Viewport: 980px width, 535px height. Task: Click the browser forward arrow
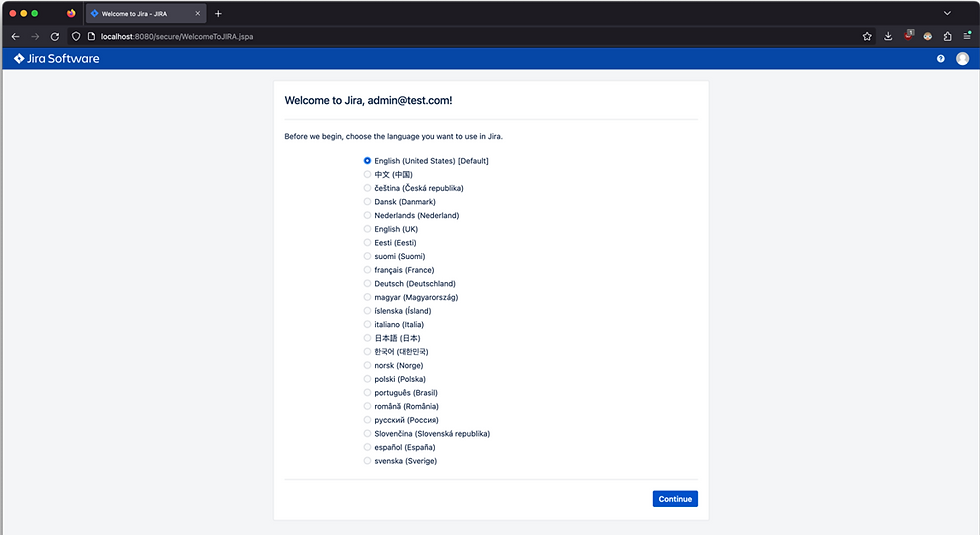click(35, 36)
